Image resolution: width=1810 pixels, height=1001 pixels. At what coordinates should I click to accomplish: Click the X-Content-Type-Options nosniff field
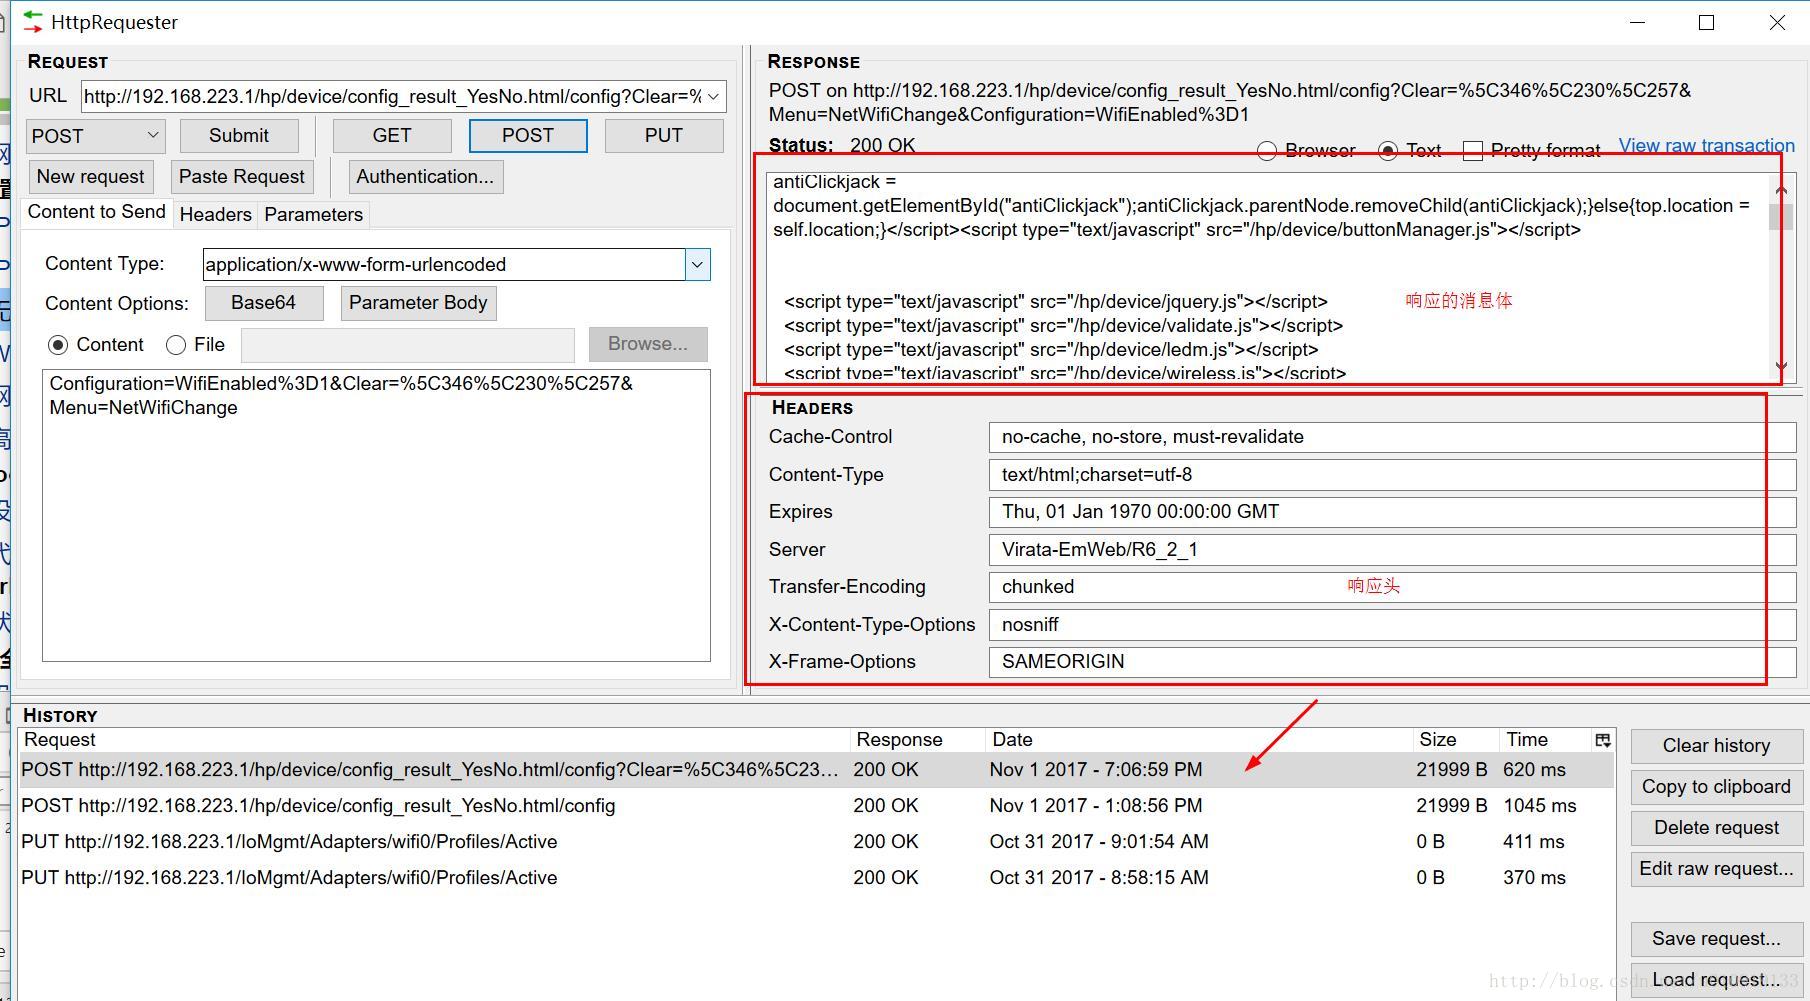click(x=1392, y=625)
